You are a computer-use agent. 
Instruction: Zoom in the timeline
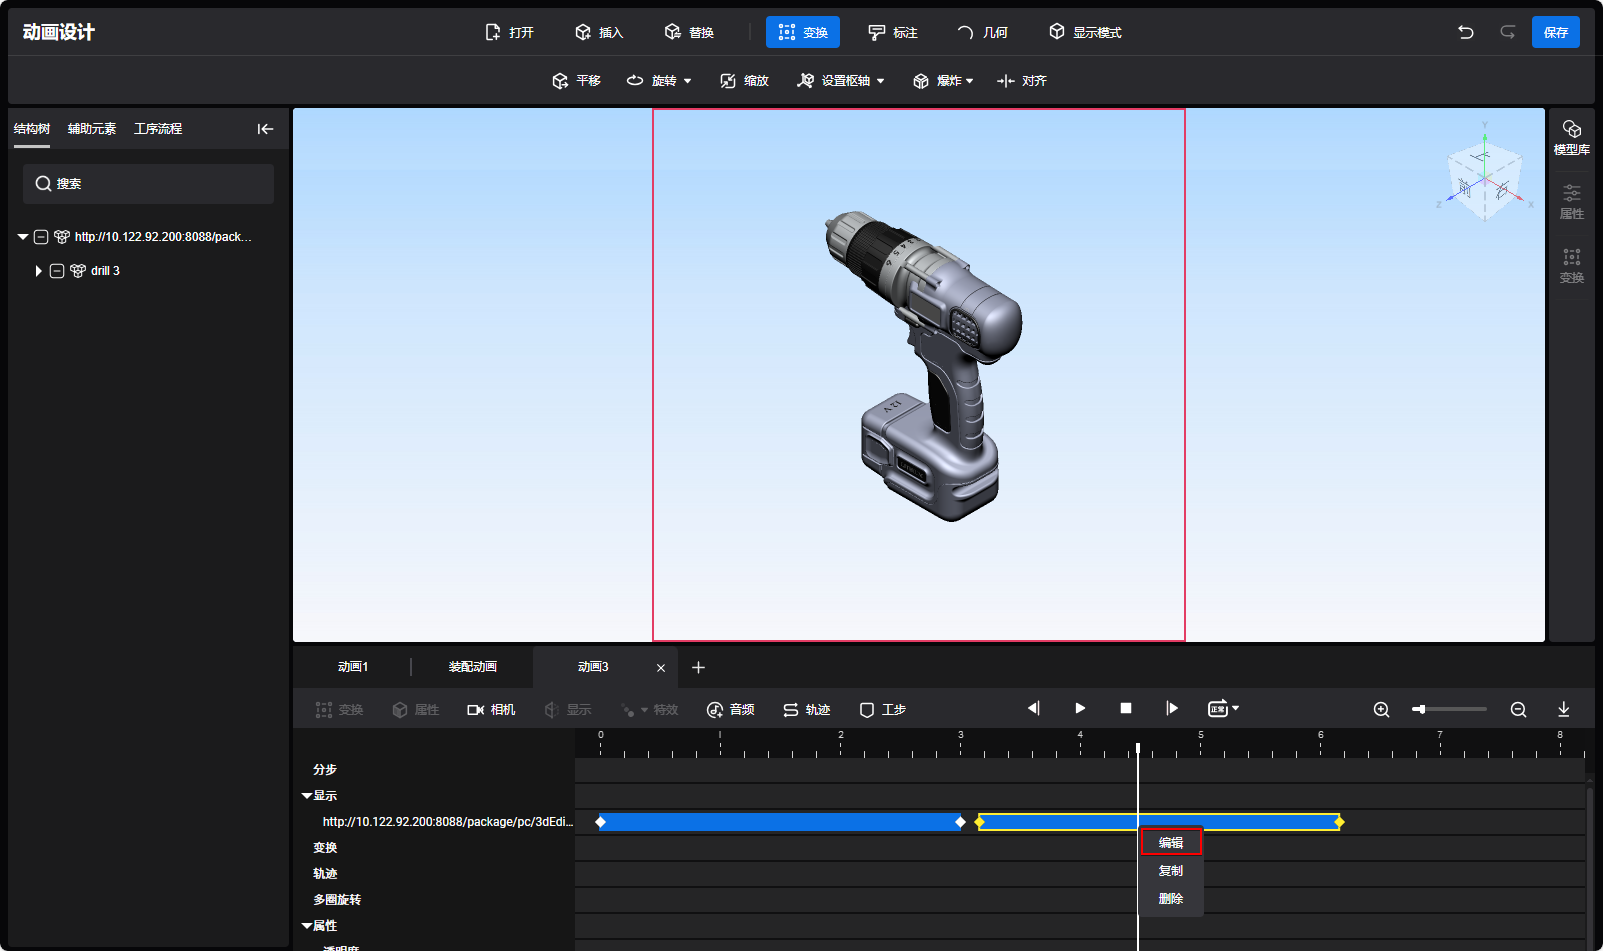point(1381,710)
